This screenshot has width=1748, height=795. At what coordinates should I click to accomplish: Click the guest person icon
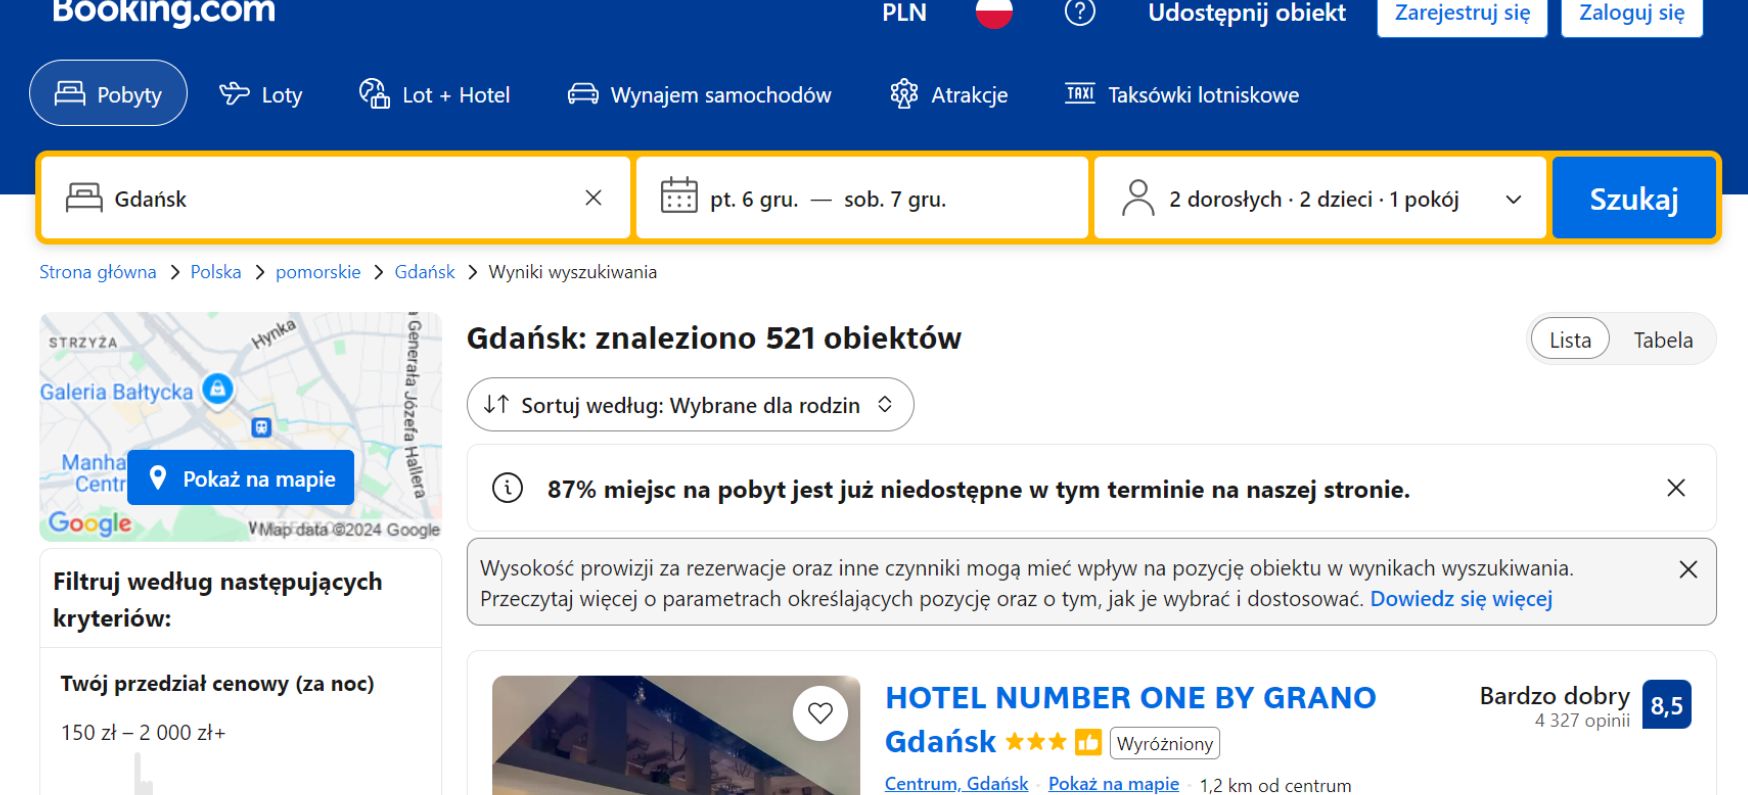tap(1138, 198)
